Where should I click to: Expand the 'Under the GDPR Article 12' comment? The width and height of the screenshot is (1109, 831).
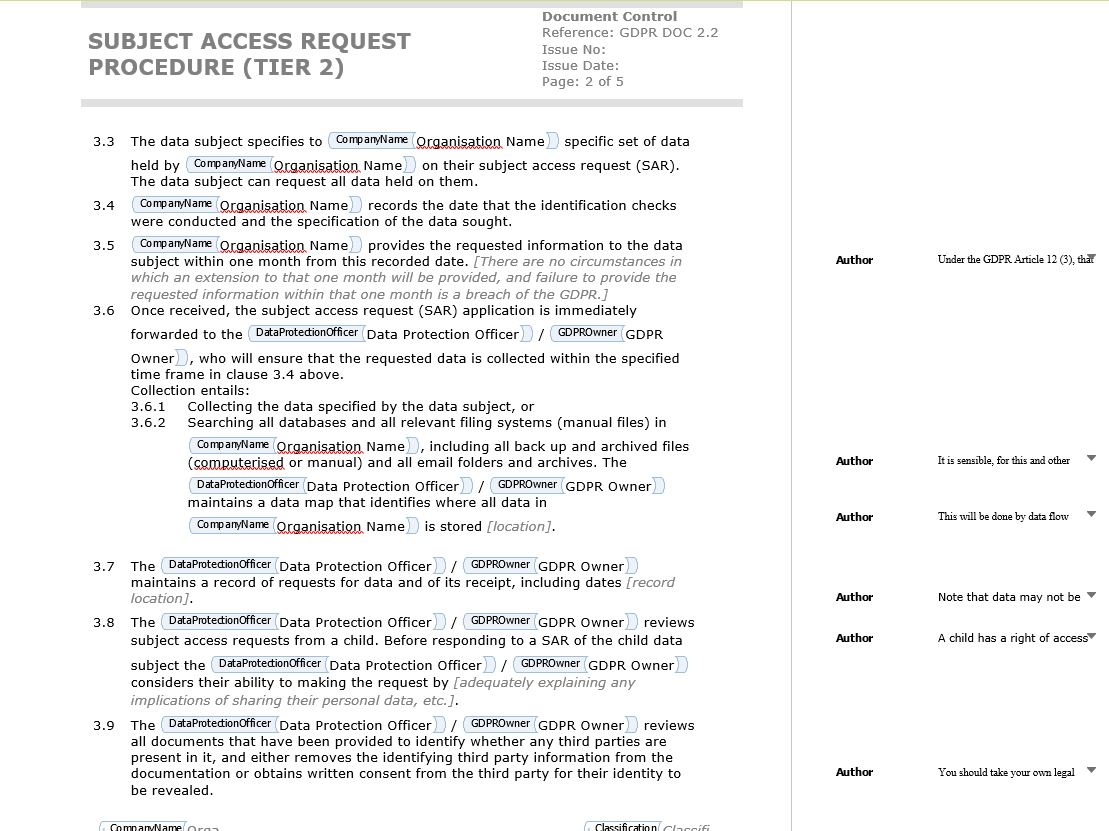(1091, 259)
